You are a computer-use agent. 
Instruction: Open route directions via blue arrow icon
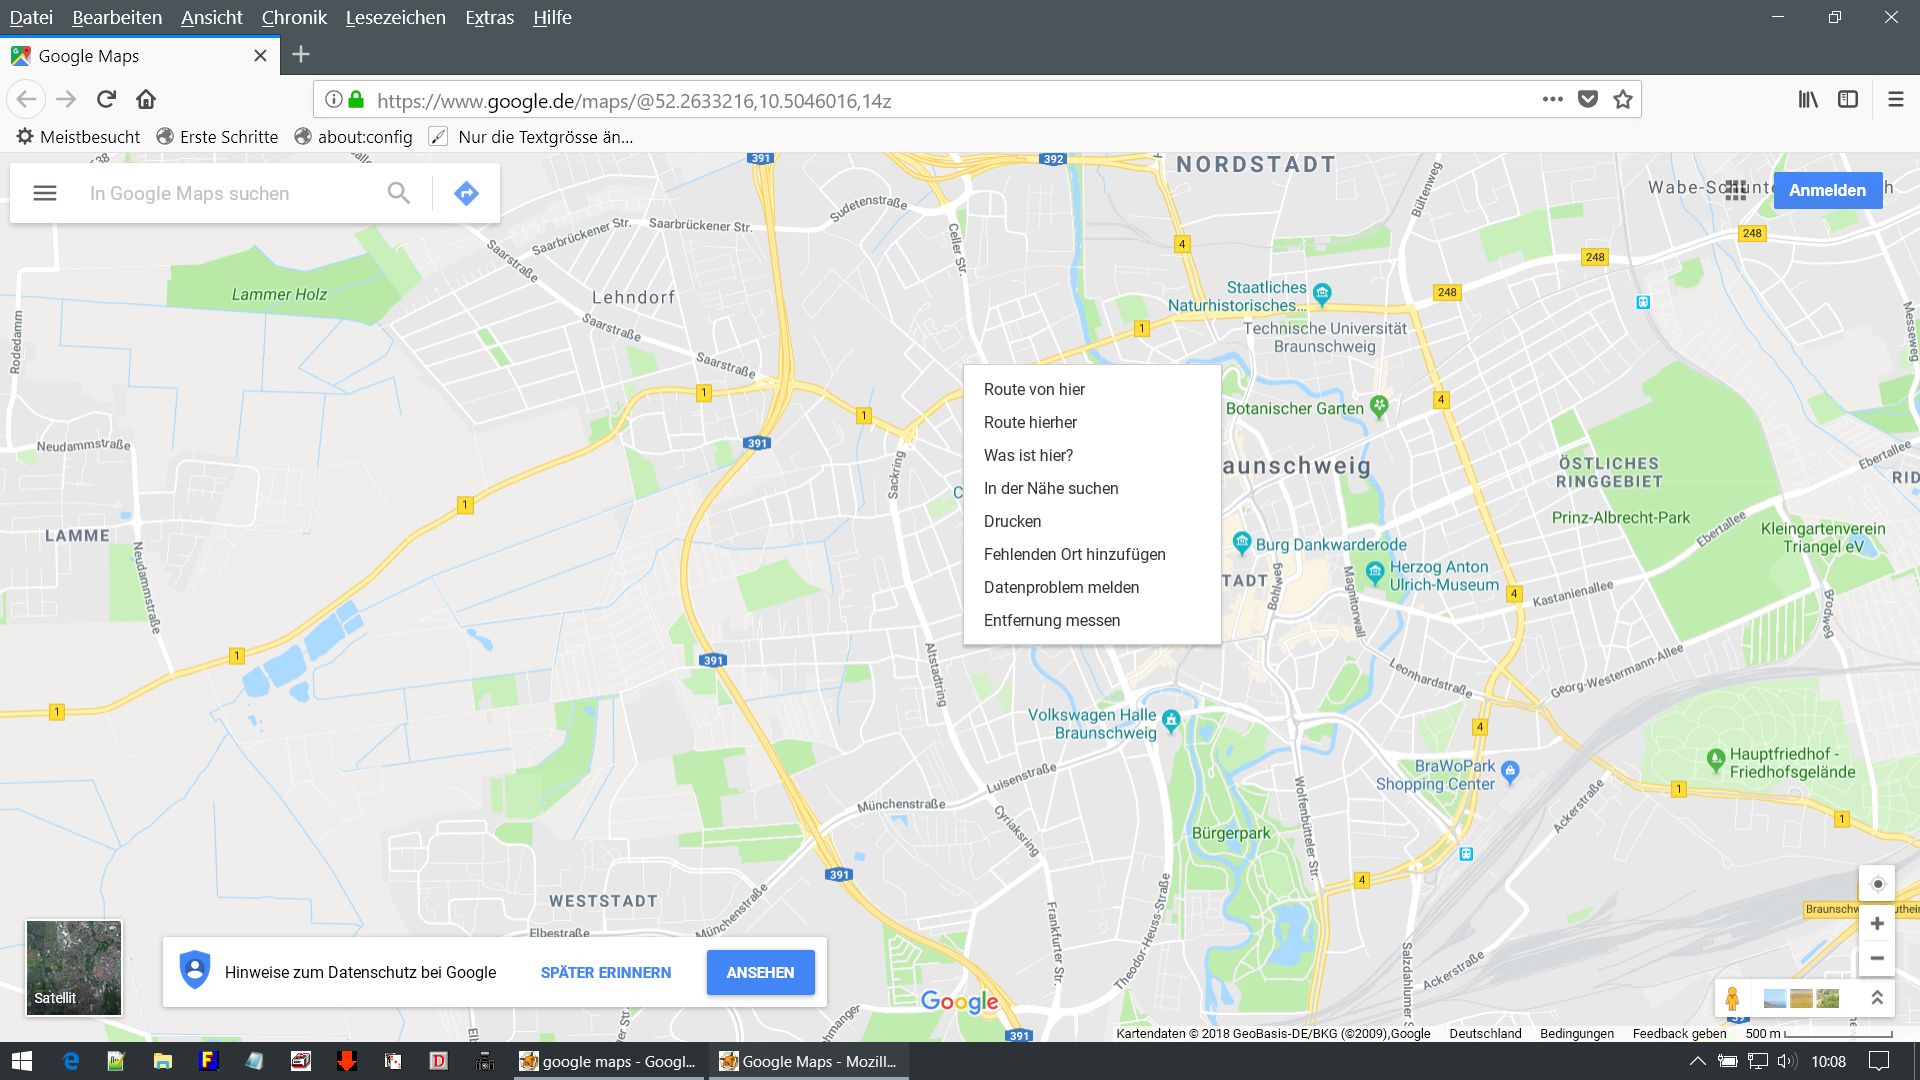[466, 193]
